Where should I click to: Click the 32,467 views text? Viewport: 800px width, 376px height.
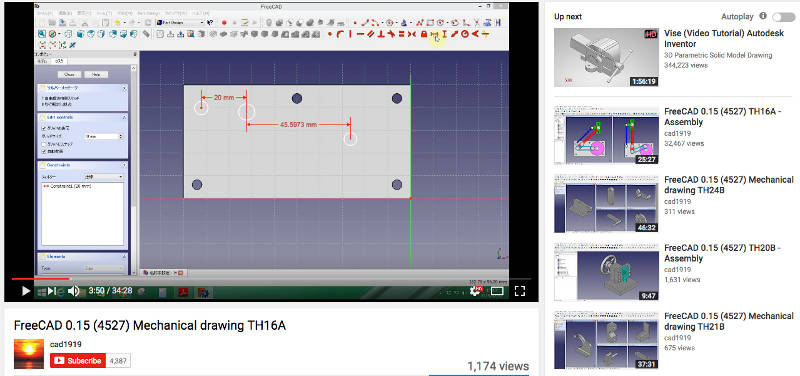(x=684, y=143)
